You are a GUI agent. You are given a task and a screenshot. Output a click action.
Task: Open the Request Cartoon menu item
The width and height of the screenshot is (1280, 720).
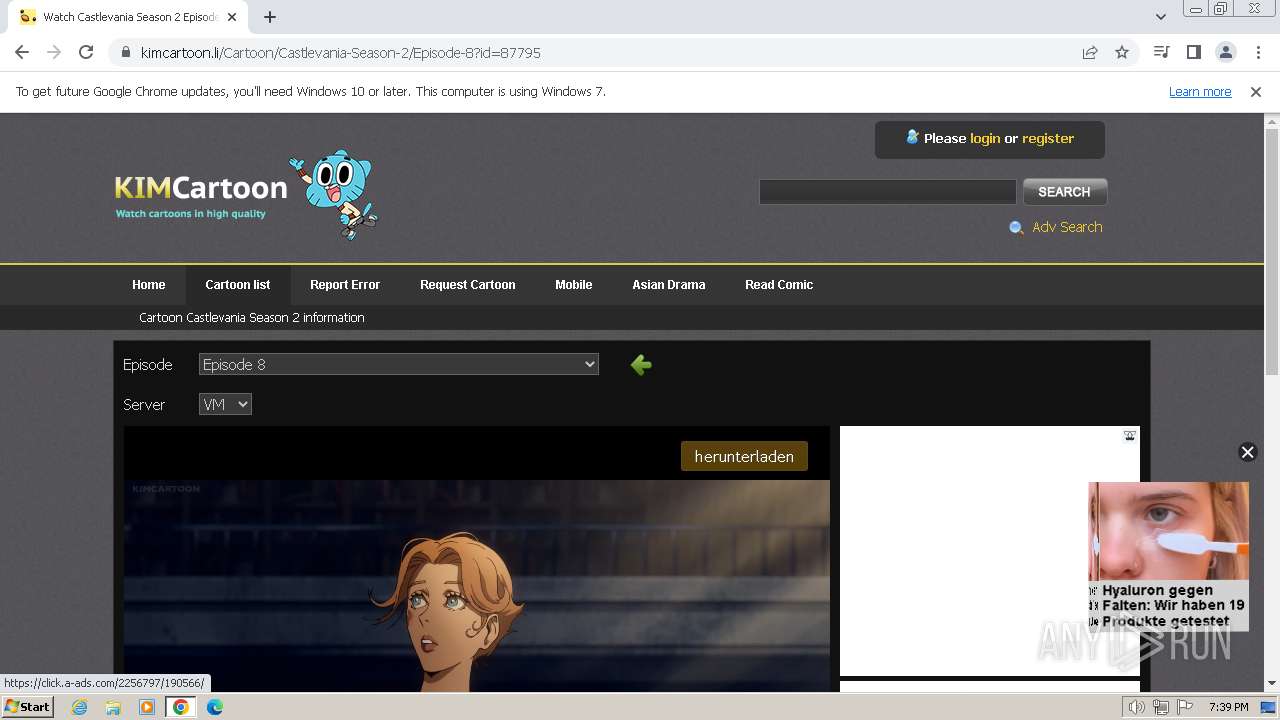coord(468,285)
